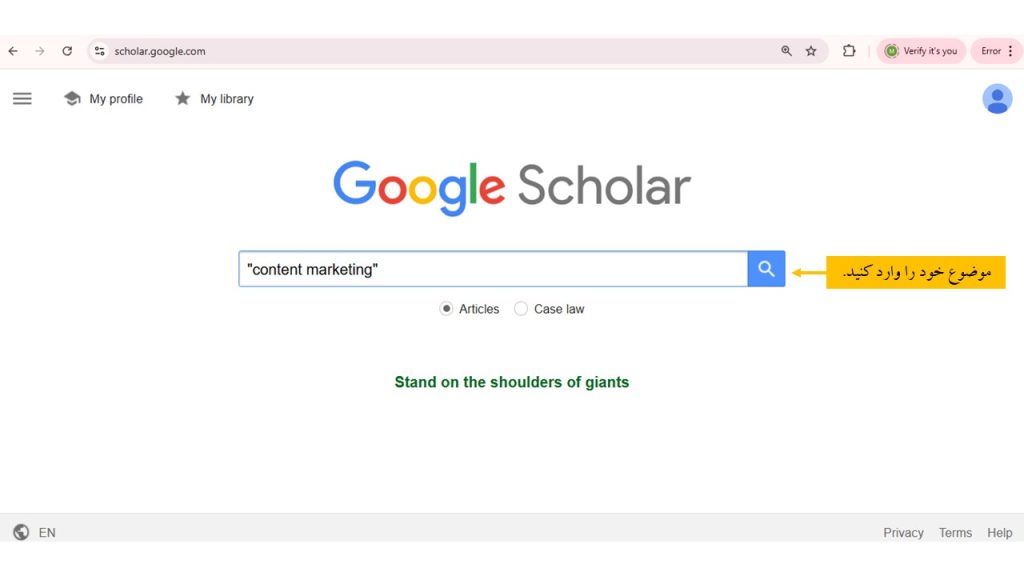
Task: Reload the Google Scholar page
Action: point(67,51)
